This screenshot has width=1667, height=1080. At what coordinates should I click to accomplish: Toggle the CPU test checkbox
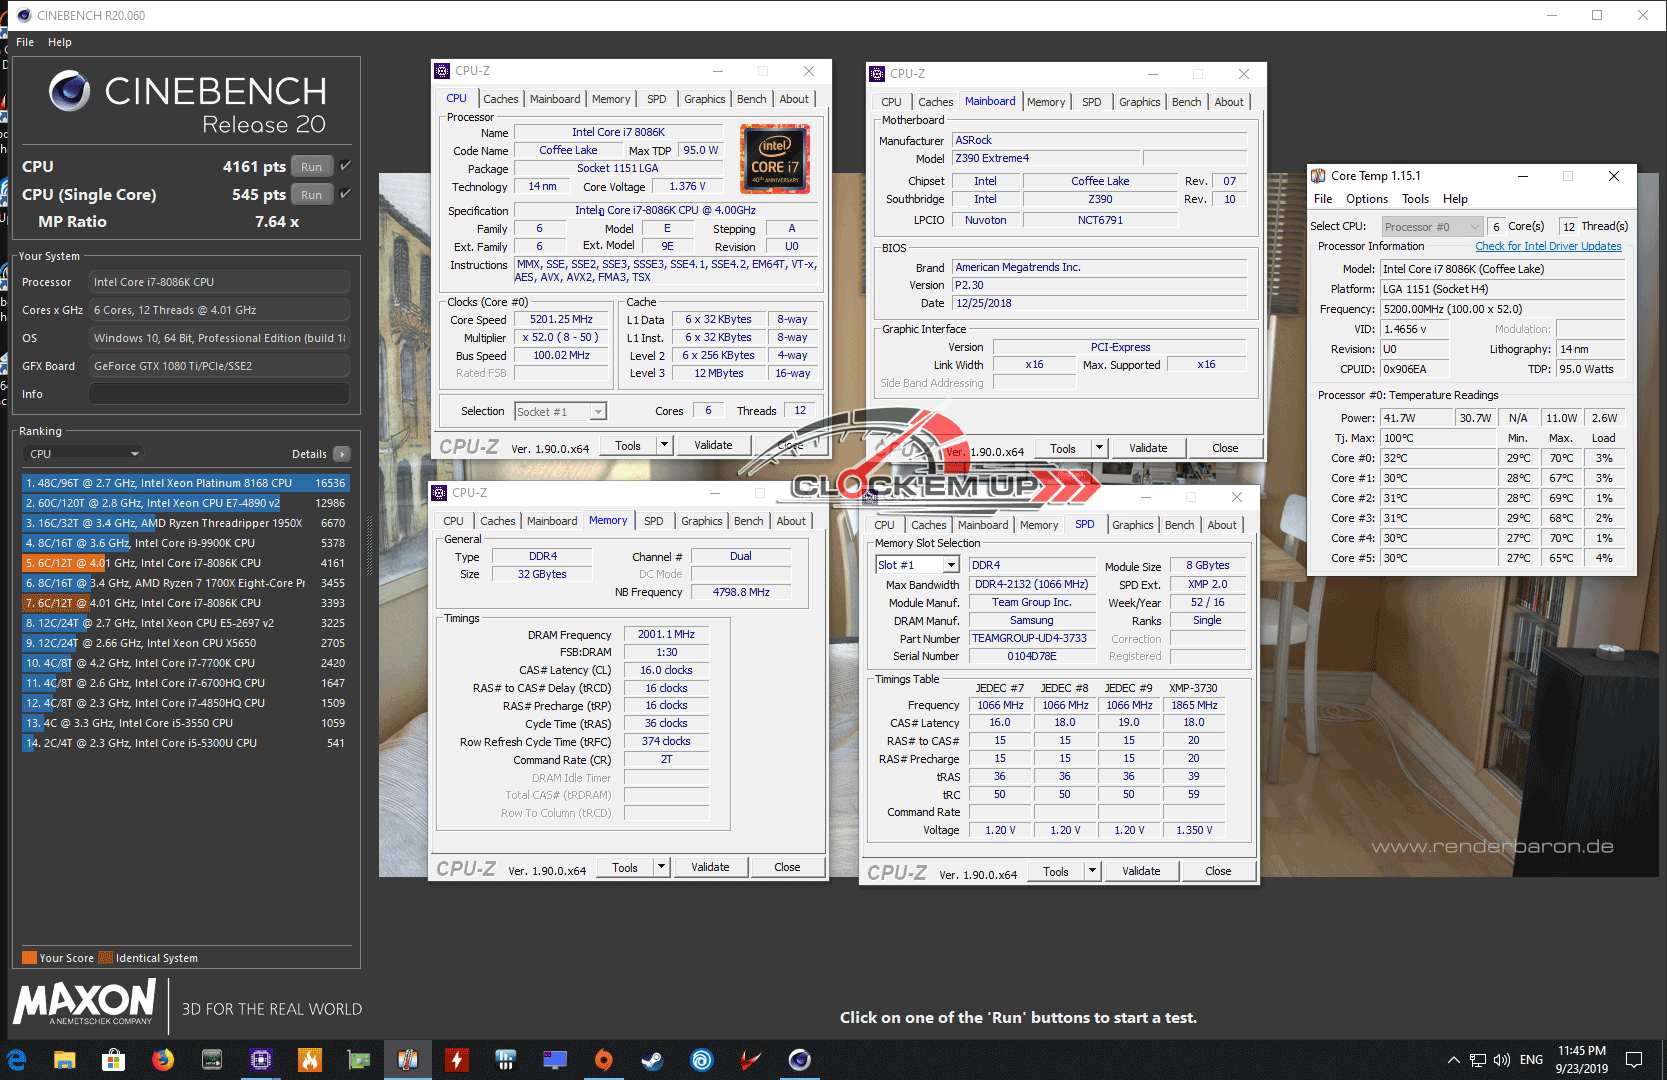pos(345,166)
